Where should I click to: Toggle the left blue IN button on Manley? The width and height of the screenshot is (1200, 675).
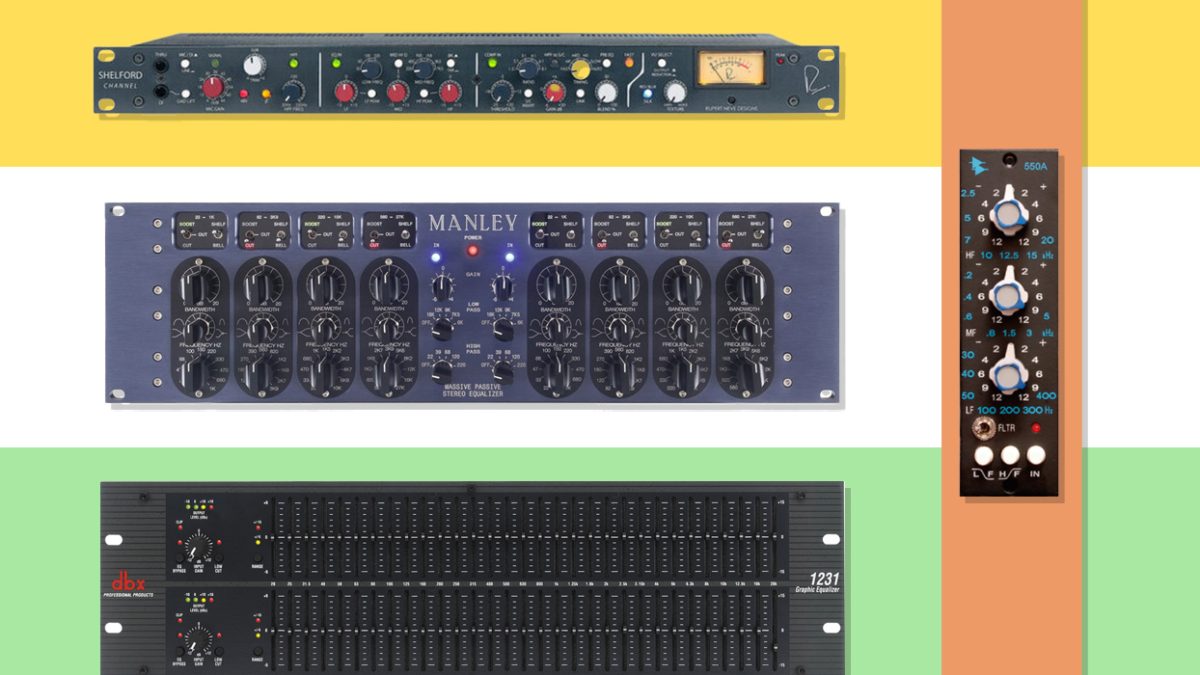(436, 257)
